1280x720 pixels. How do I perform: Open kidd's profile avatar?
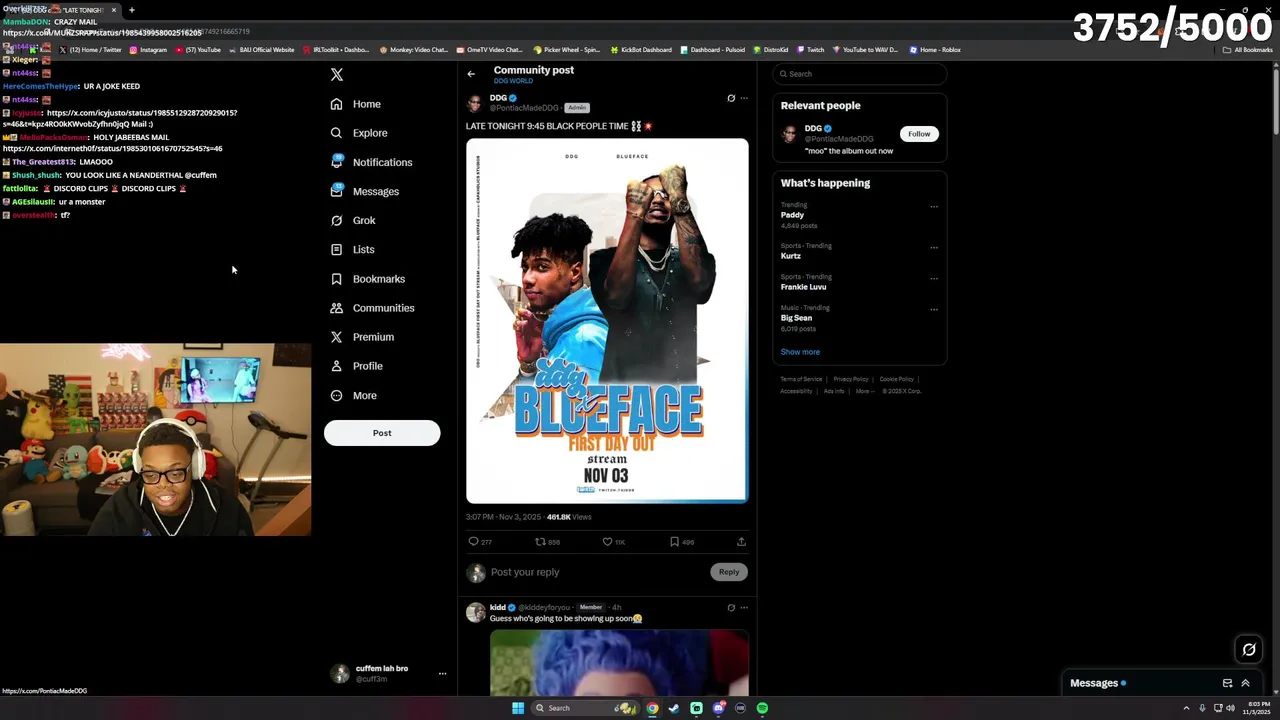point(475,612)
